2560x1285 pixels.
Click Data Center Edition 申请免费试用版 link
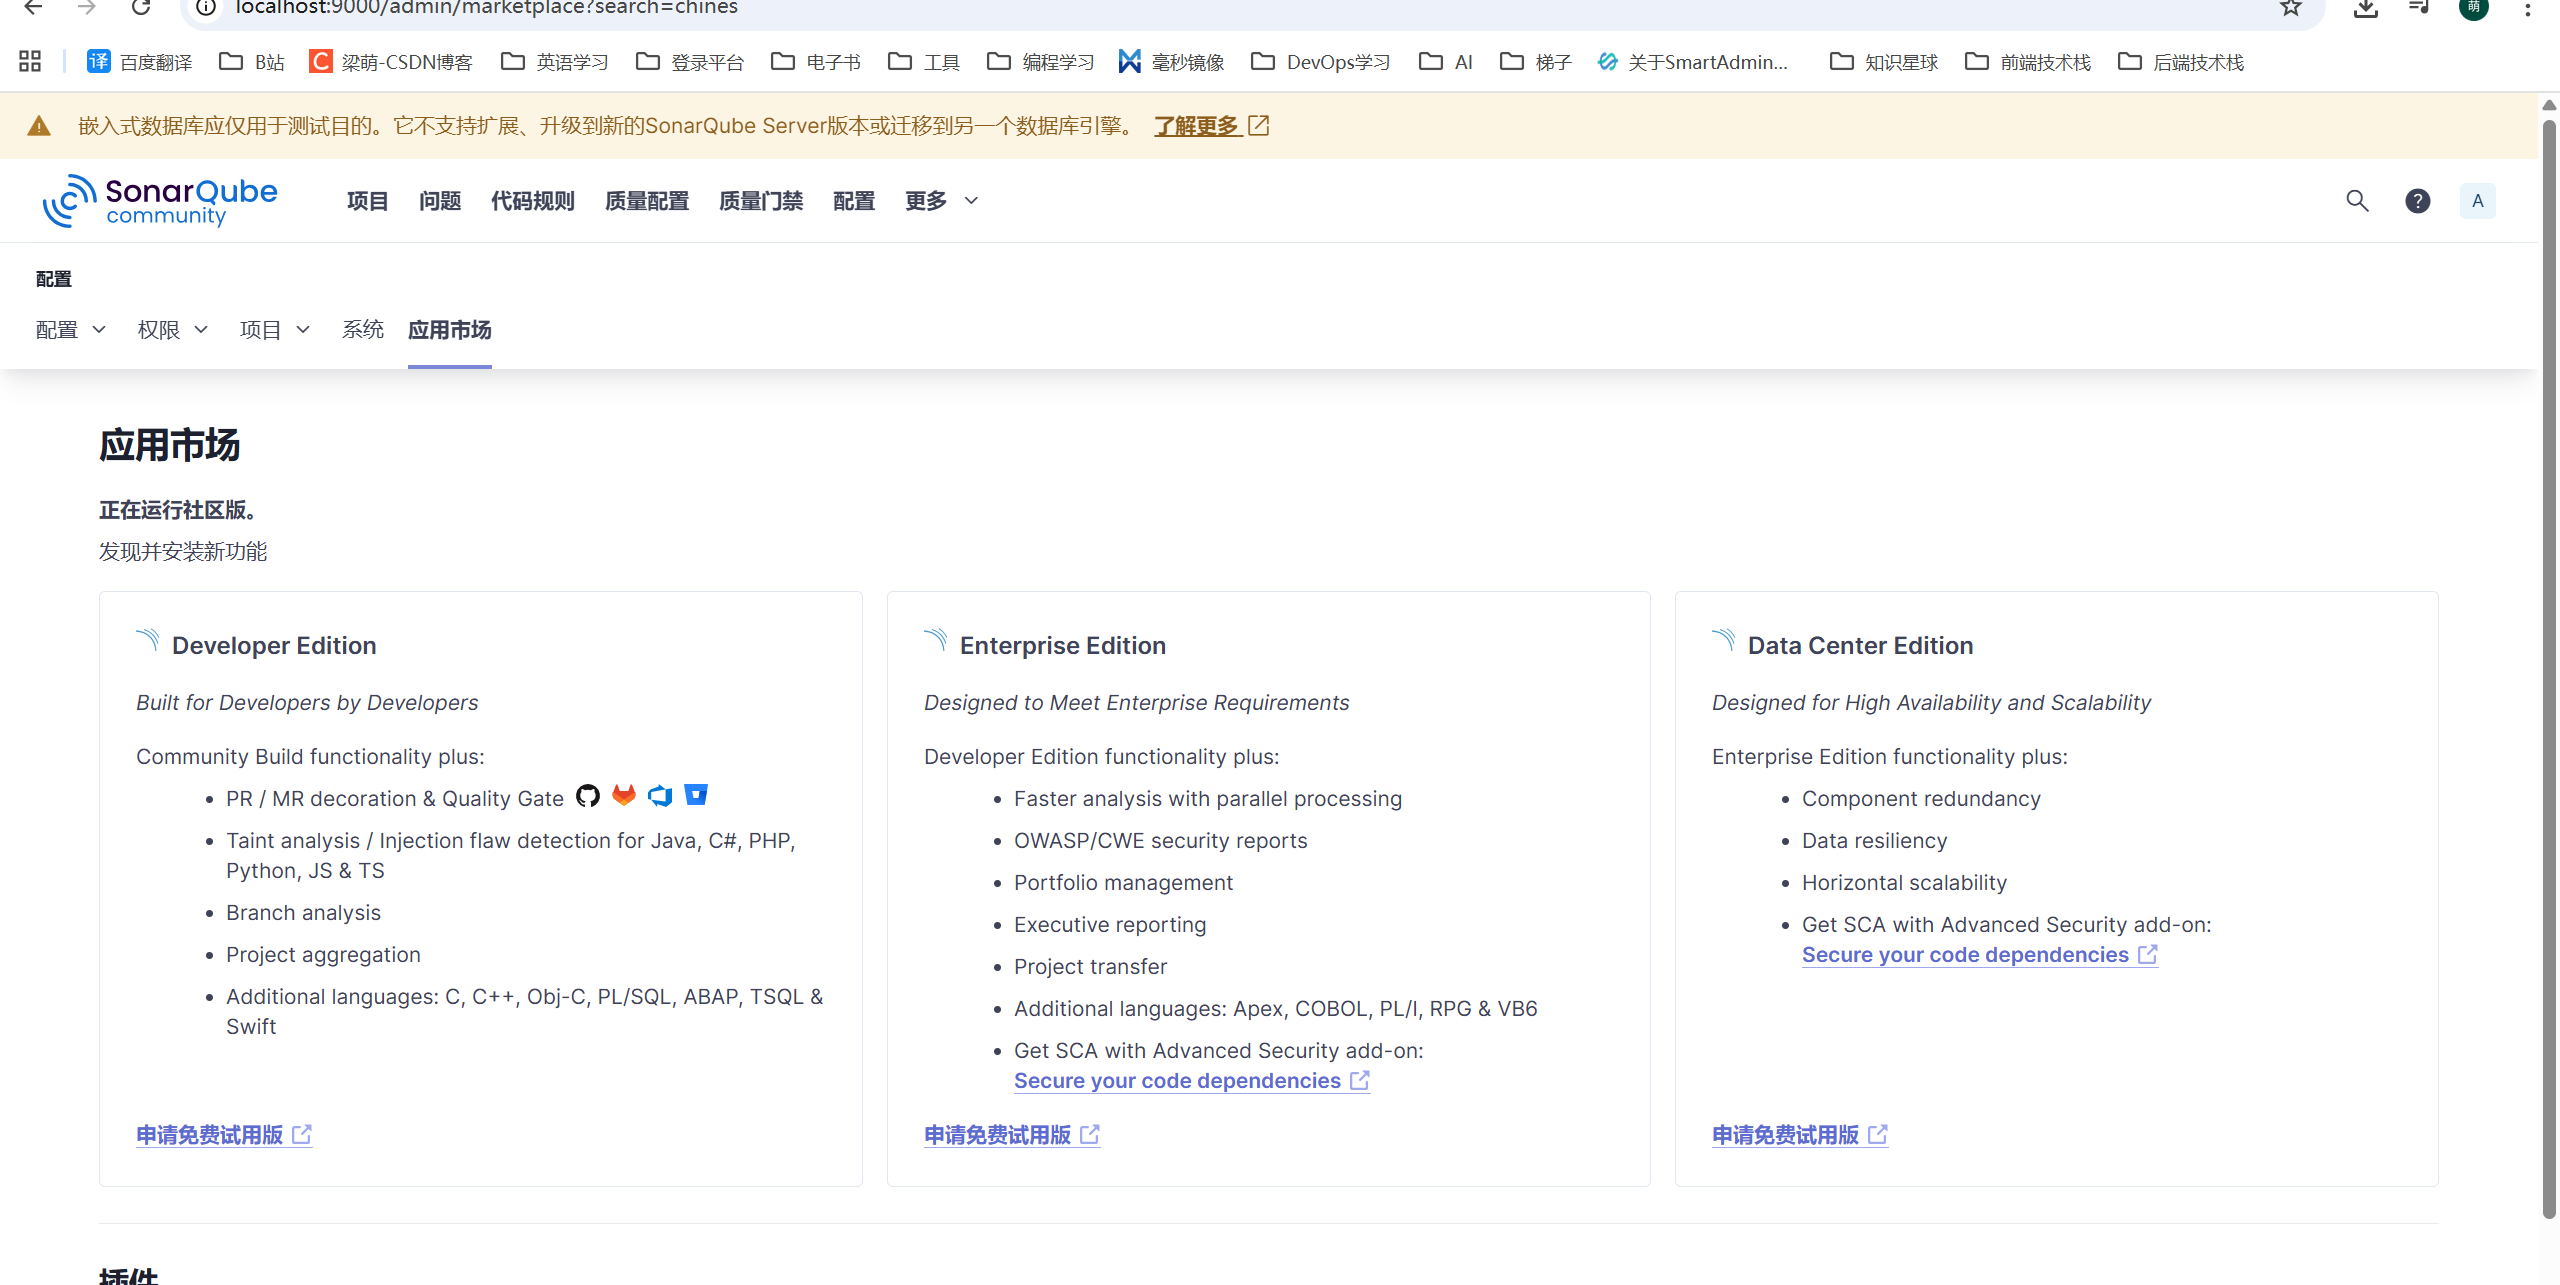[x=1800, y=1135]
